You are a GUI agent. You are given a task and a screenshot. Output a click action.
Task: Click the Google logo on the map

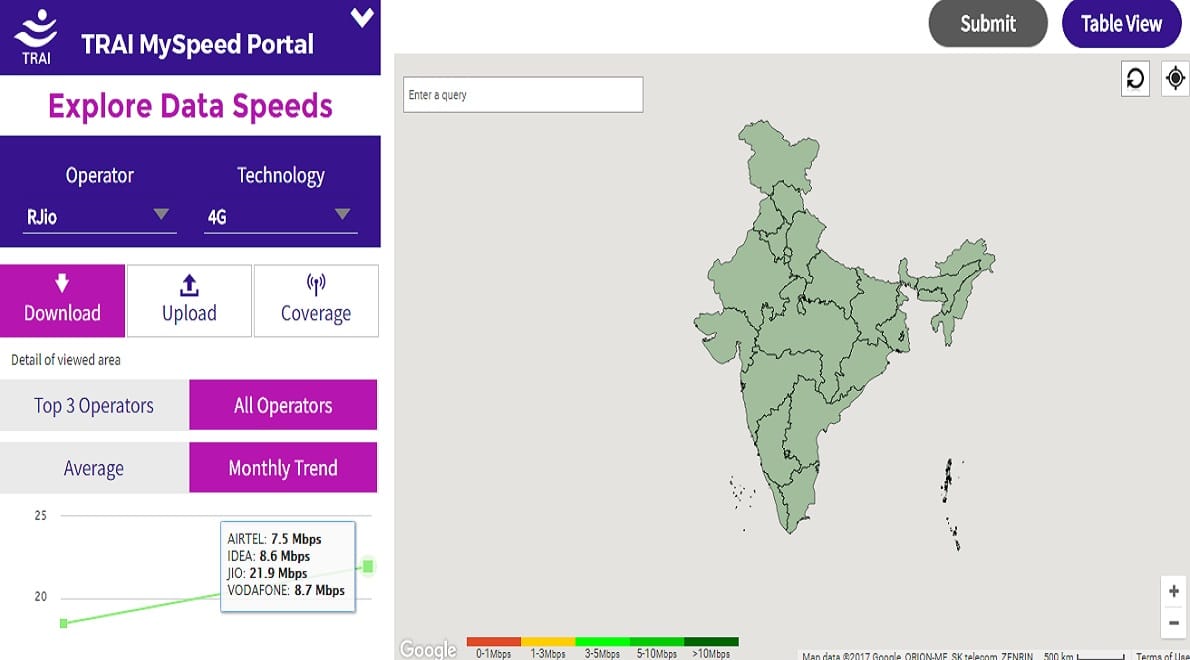428,649
